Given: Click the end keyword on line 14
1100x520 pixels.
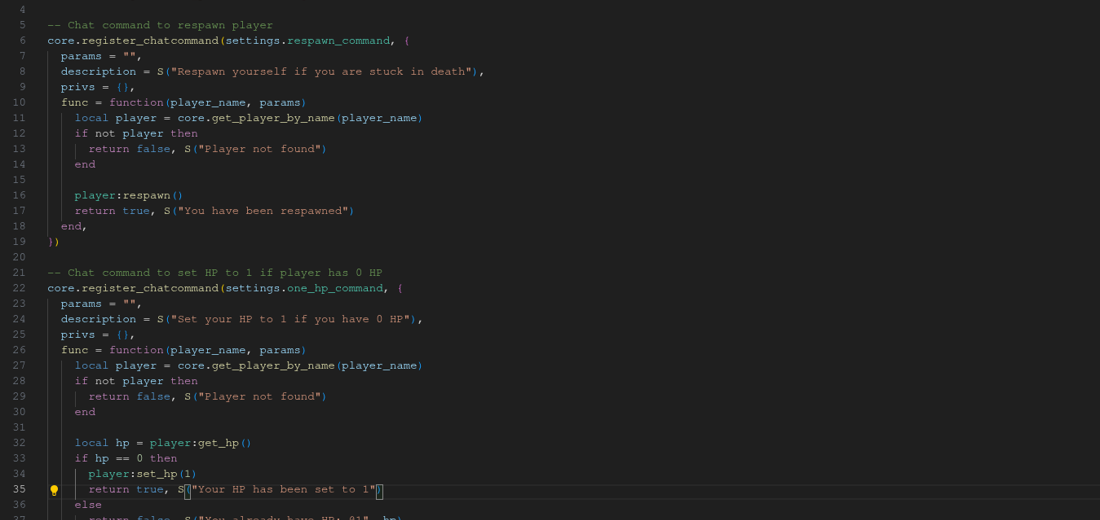Looking at the screenshot, I should [85, 165].
